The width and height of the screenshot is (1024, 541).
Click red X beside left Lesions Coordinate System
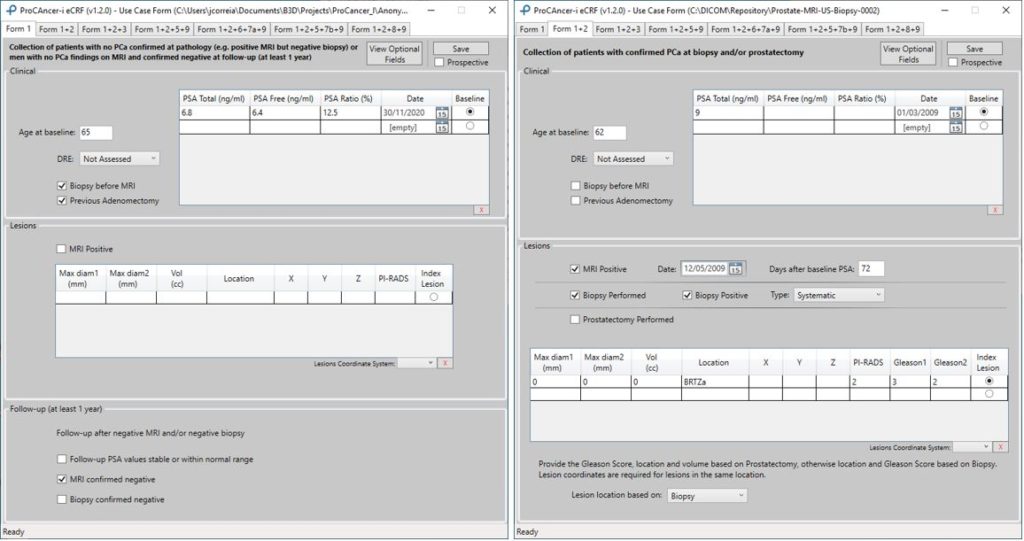[445, 363]
